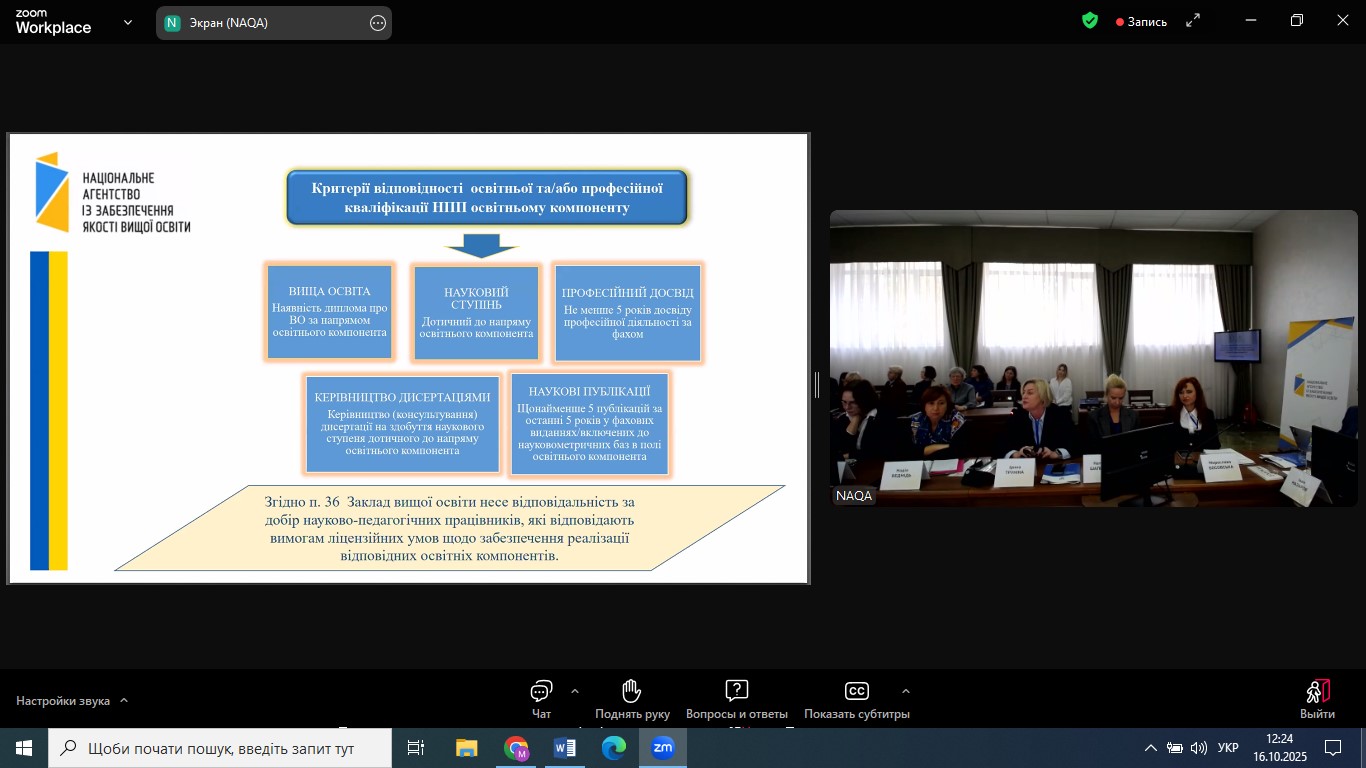Image resolution: width=1366 pixels, height=768 pixels.
Task: Open the Chat panel icon
Action: (x=541, y=692)
